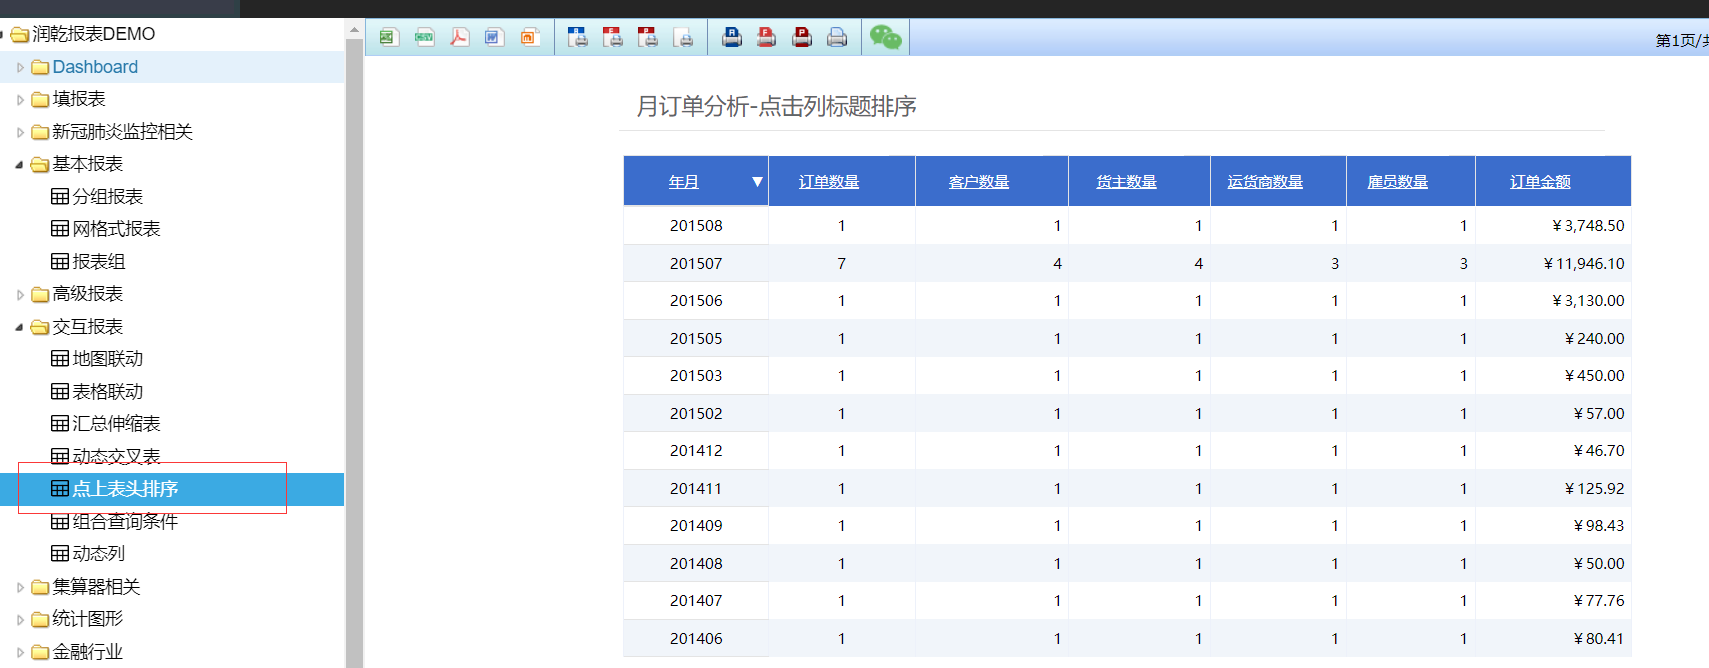This screenshot has height=668, width=1709.
Task: Export the report as PDF
Action: (x=459, y=38)
